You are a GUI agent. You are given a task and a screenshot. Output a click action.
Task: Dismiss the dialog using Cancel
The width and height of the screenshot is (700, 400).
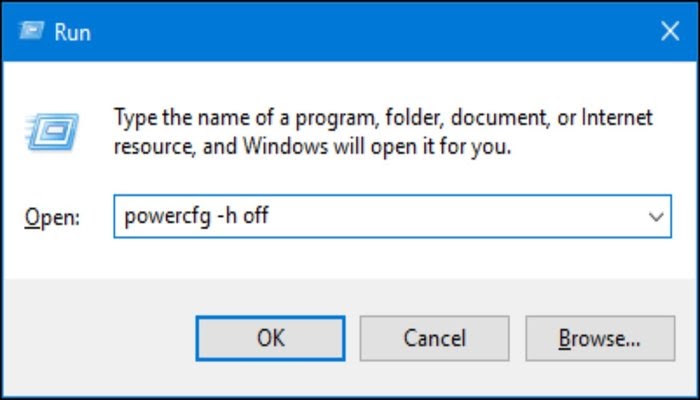(x=434, y=338)
